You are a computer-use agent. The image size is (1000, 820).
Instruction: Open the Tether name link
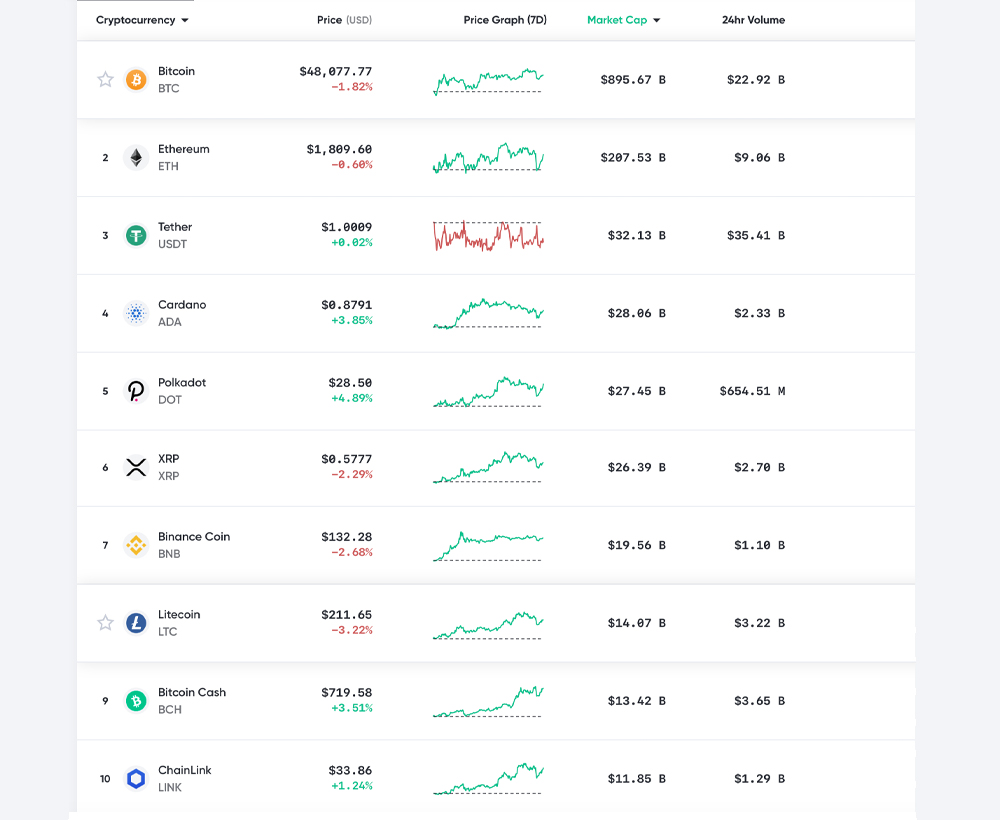click(x=175, y=226)
